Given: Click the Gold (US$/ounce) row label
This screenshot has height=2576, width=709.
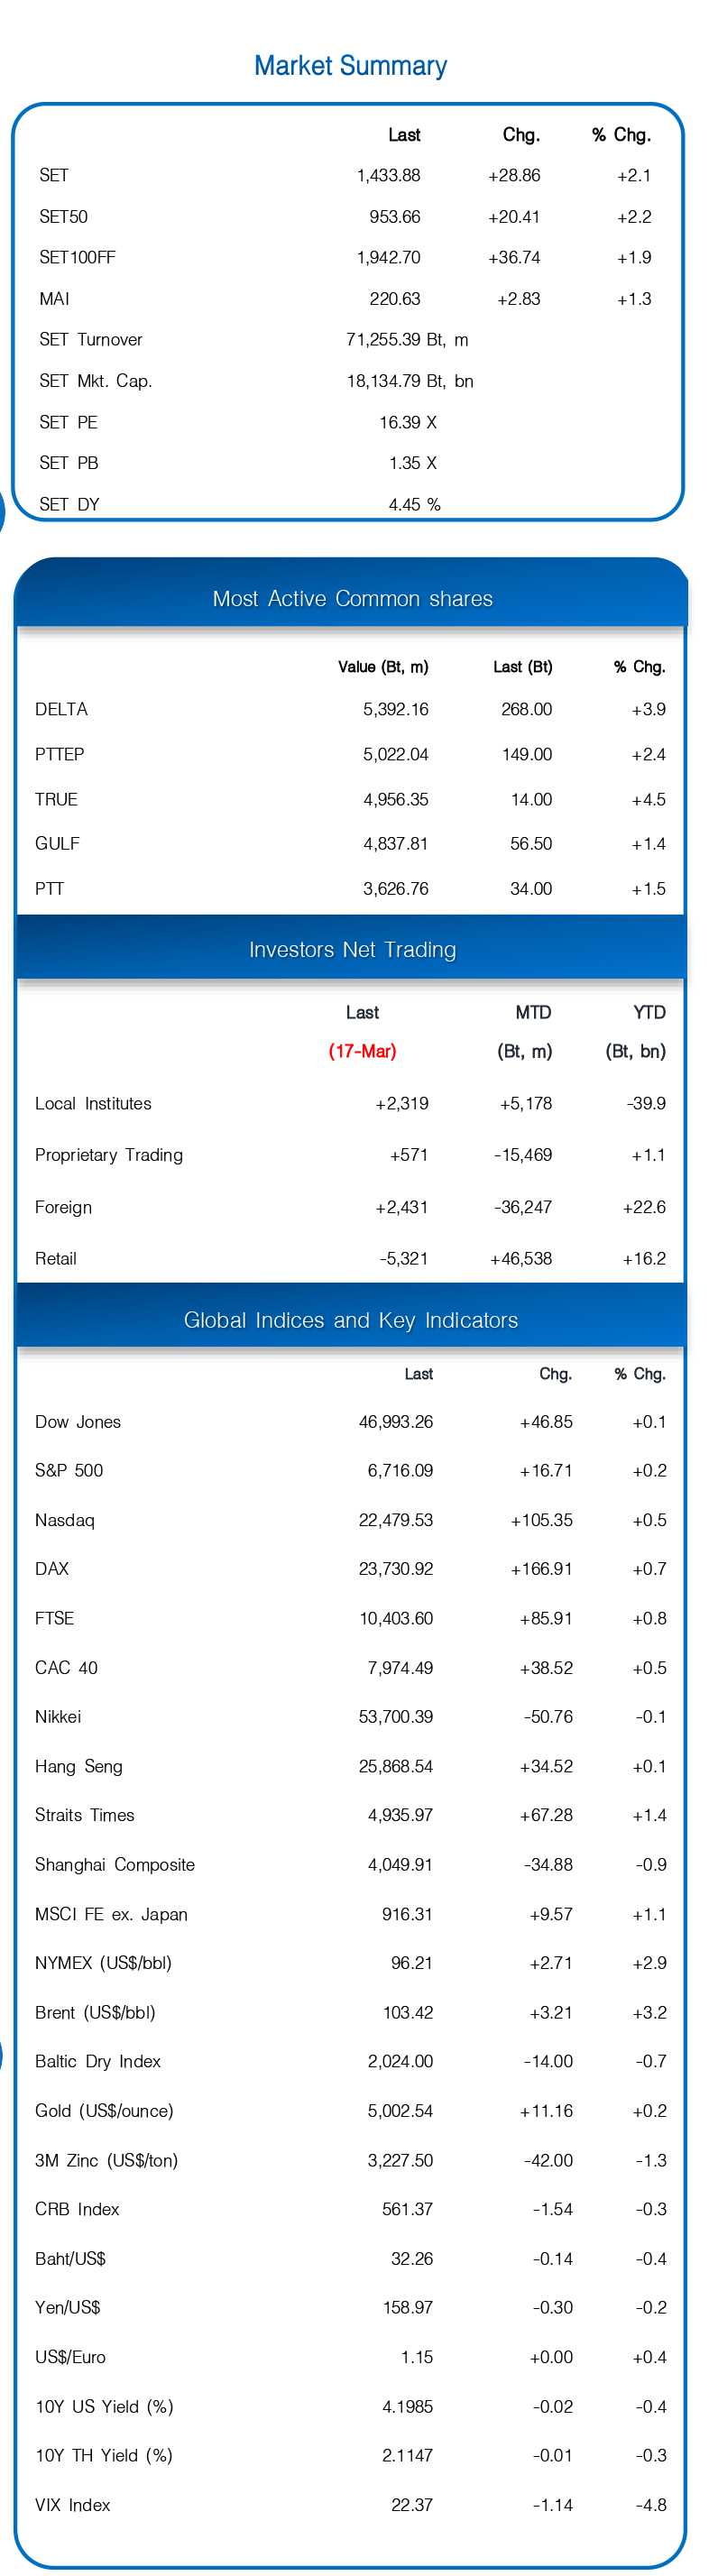Looking at the screenshot, I should pos(104,2111).
